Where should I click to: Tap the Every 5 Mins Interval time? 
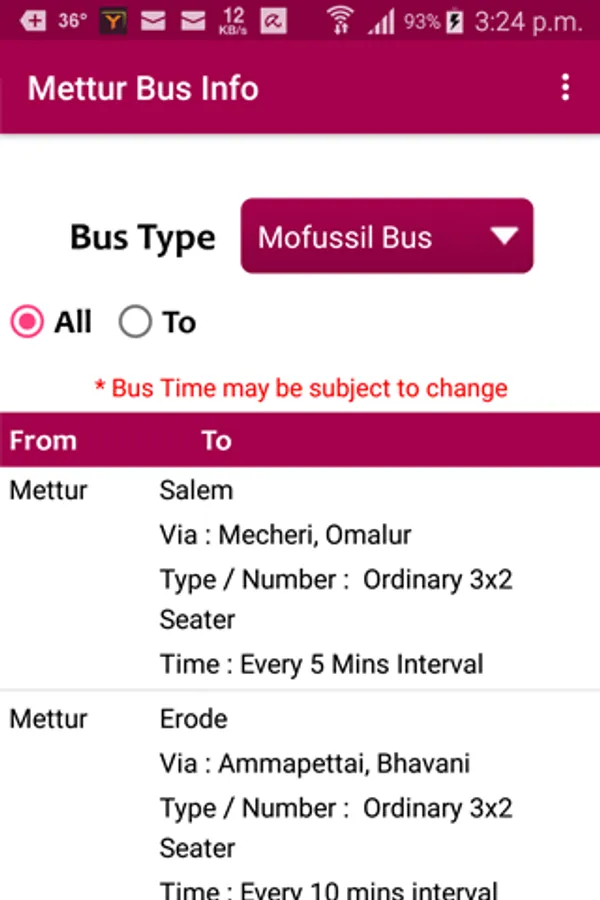tap(321, 664)
